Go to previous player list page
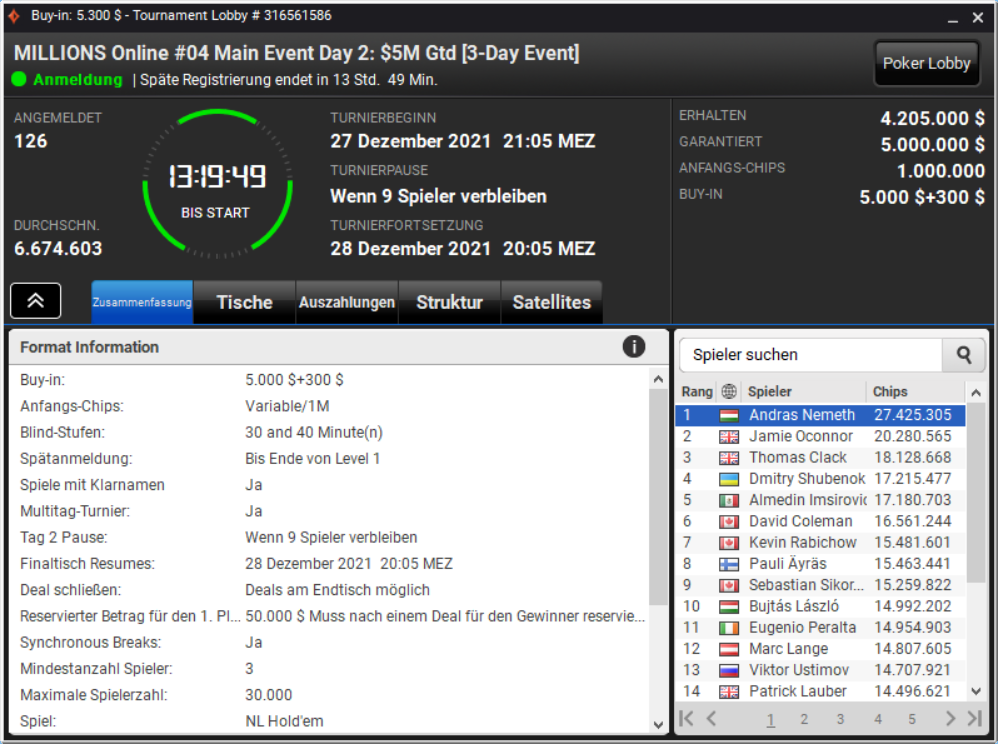Screen dimensions: 998x744 tap(712, 719)
